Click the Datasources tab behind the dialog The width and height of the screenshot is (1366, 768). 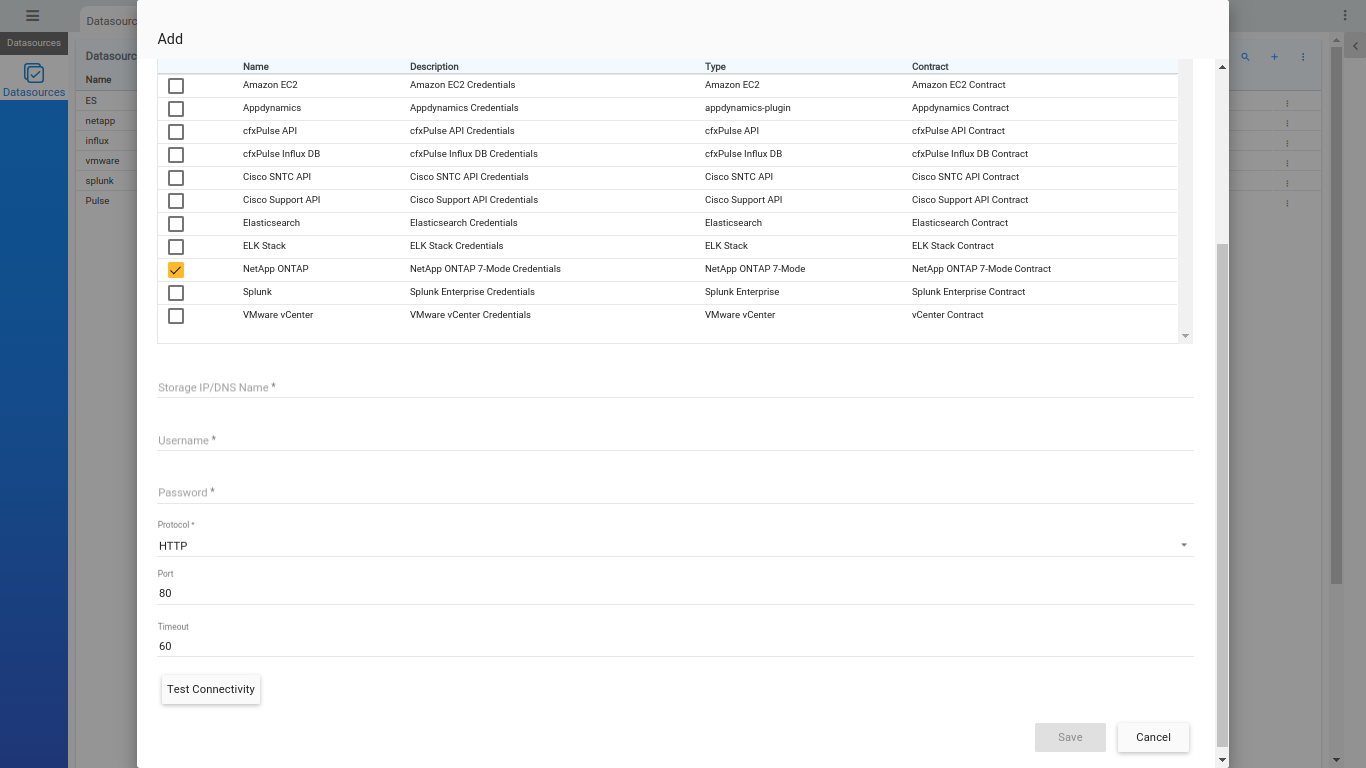(110, 20)
